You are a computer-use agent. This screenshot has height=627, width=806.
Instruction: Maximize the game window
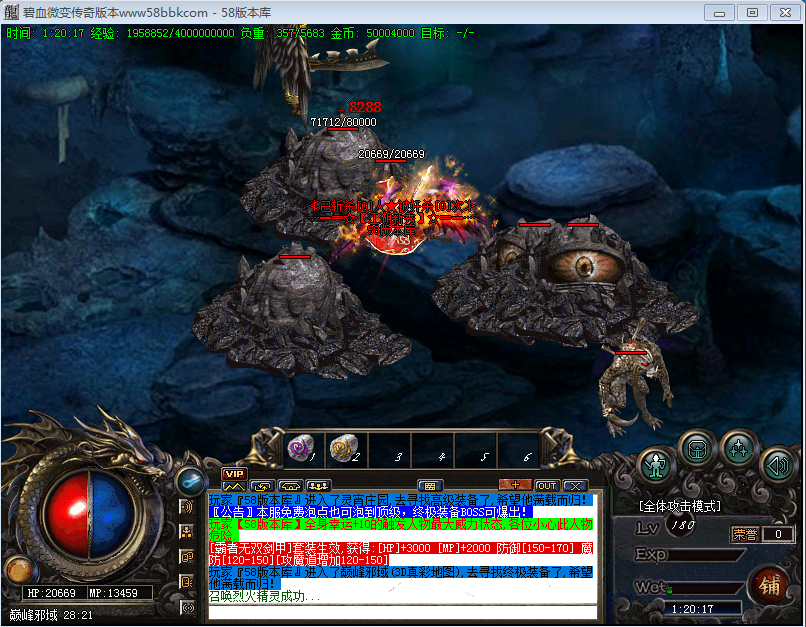coord(752,12)
